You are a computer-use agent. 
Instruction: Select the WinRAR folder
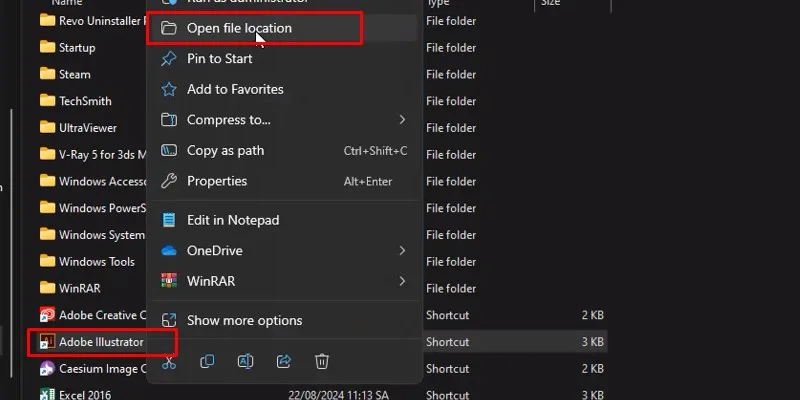[80, 288]
